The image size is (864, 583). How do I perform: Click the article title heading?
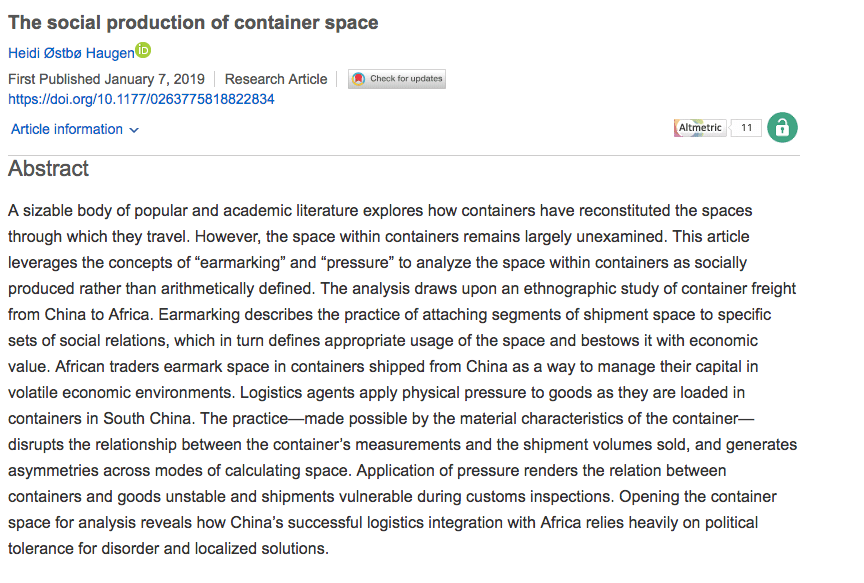[x=193, y=22]
